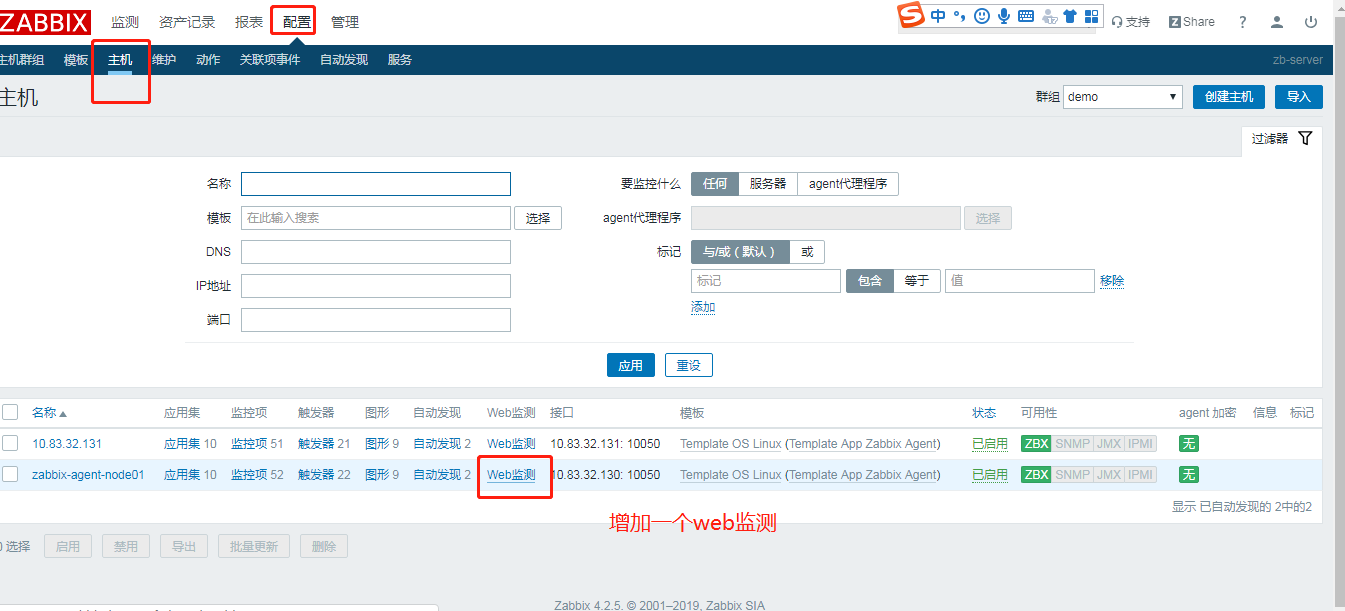Open the soft keyboard icon in Sogou bar
Screen dimensions: 1345x611
(x=1026, y=16)
